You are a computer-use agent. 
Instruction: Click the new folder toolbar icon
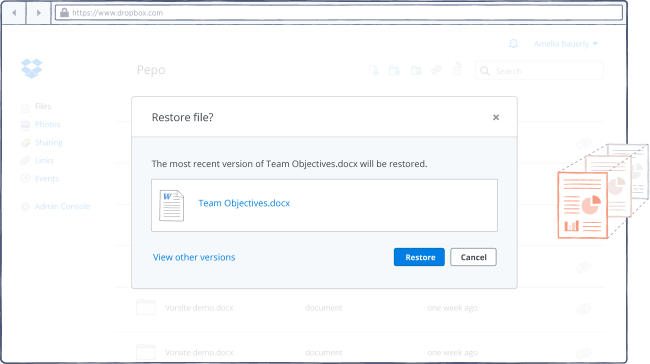click(x=394, y=70)
